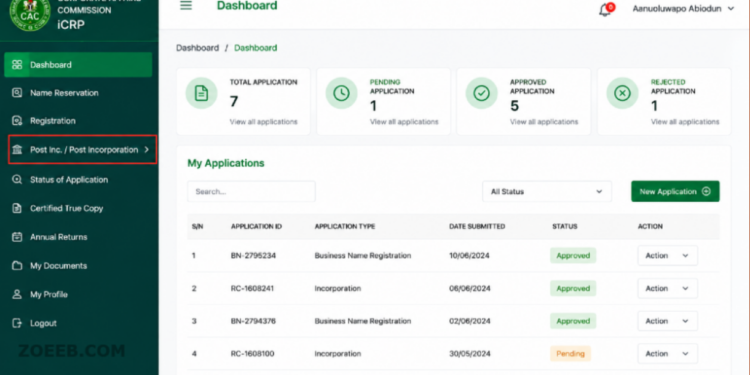Screen dimensions: 750x375
Task: Click Approved status badge for RC-1608241
Action: 573,288
